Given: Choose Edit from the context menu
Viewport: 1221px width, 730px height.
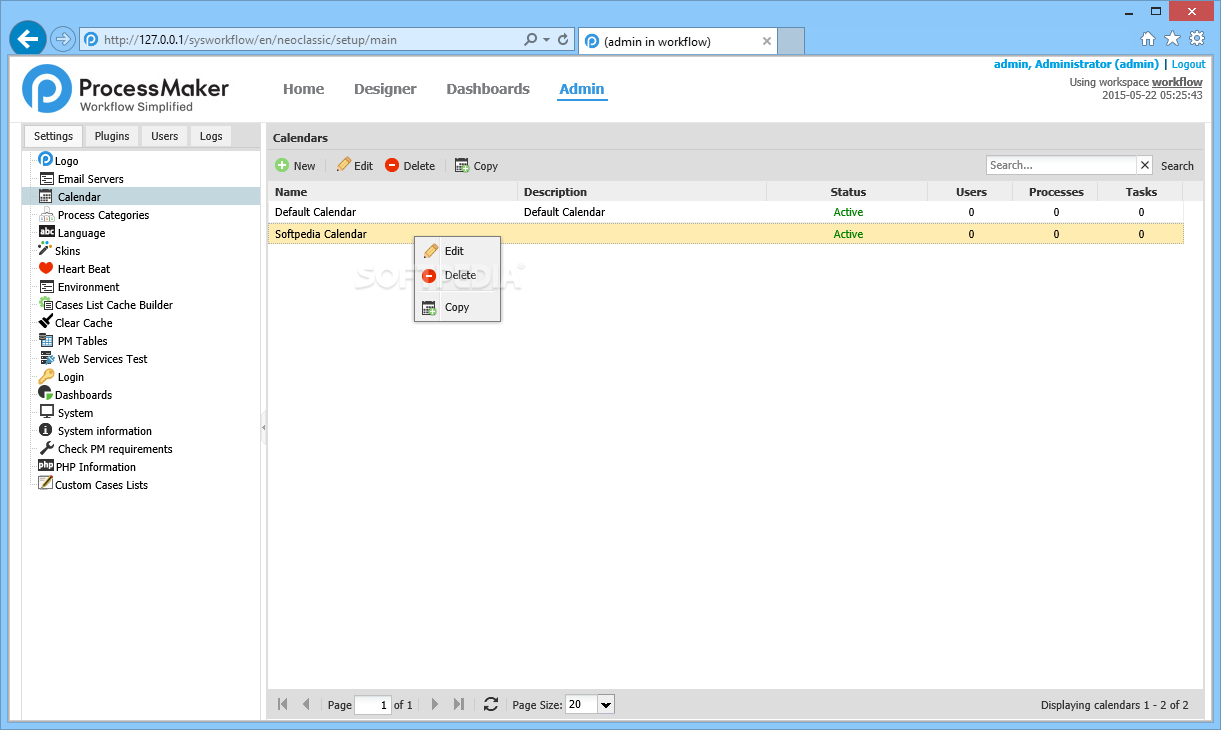Looking at the screenshot, I should tap(457, 251).
